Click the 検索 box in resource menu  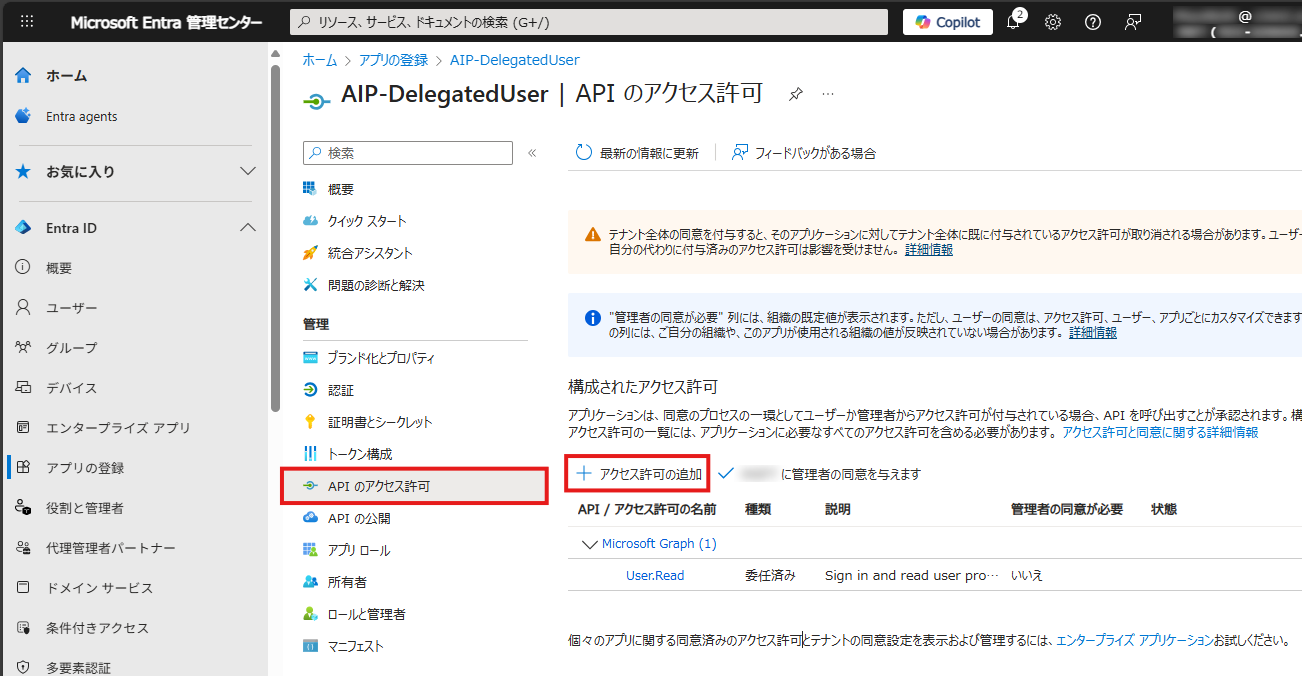[x=408, y=153]
